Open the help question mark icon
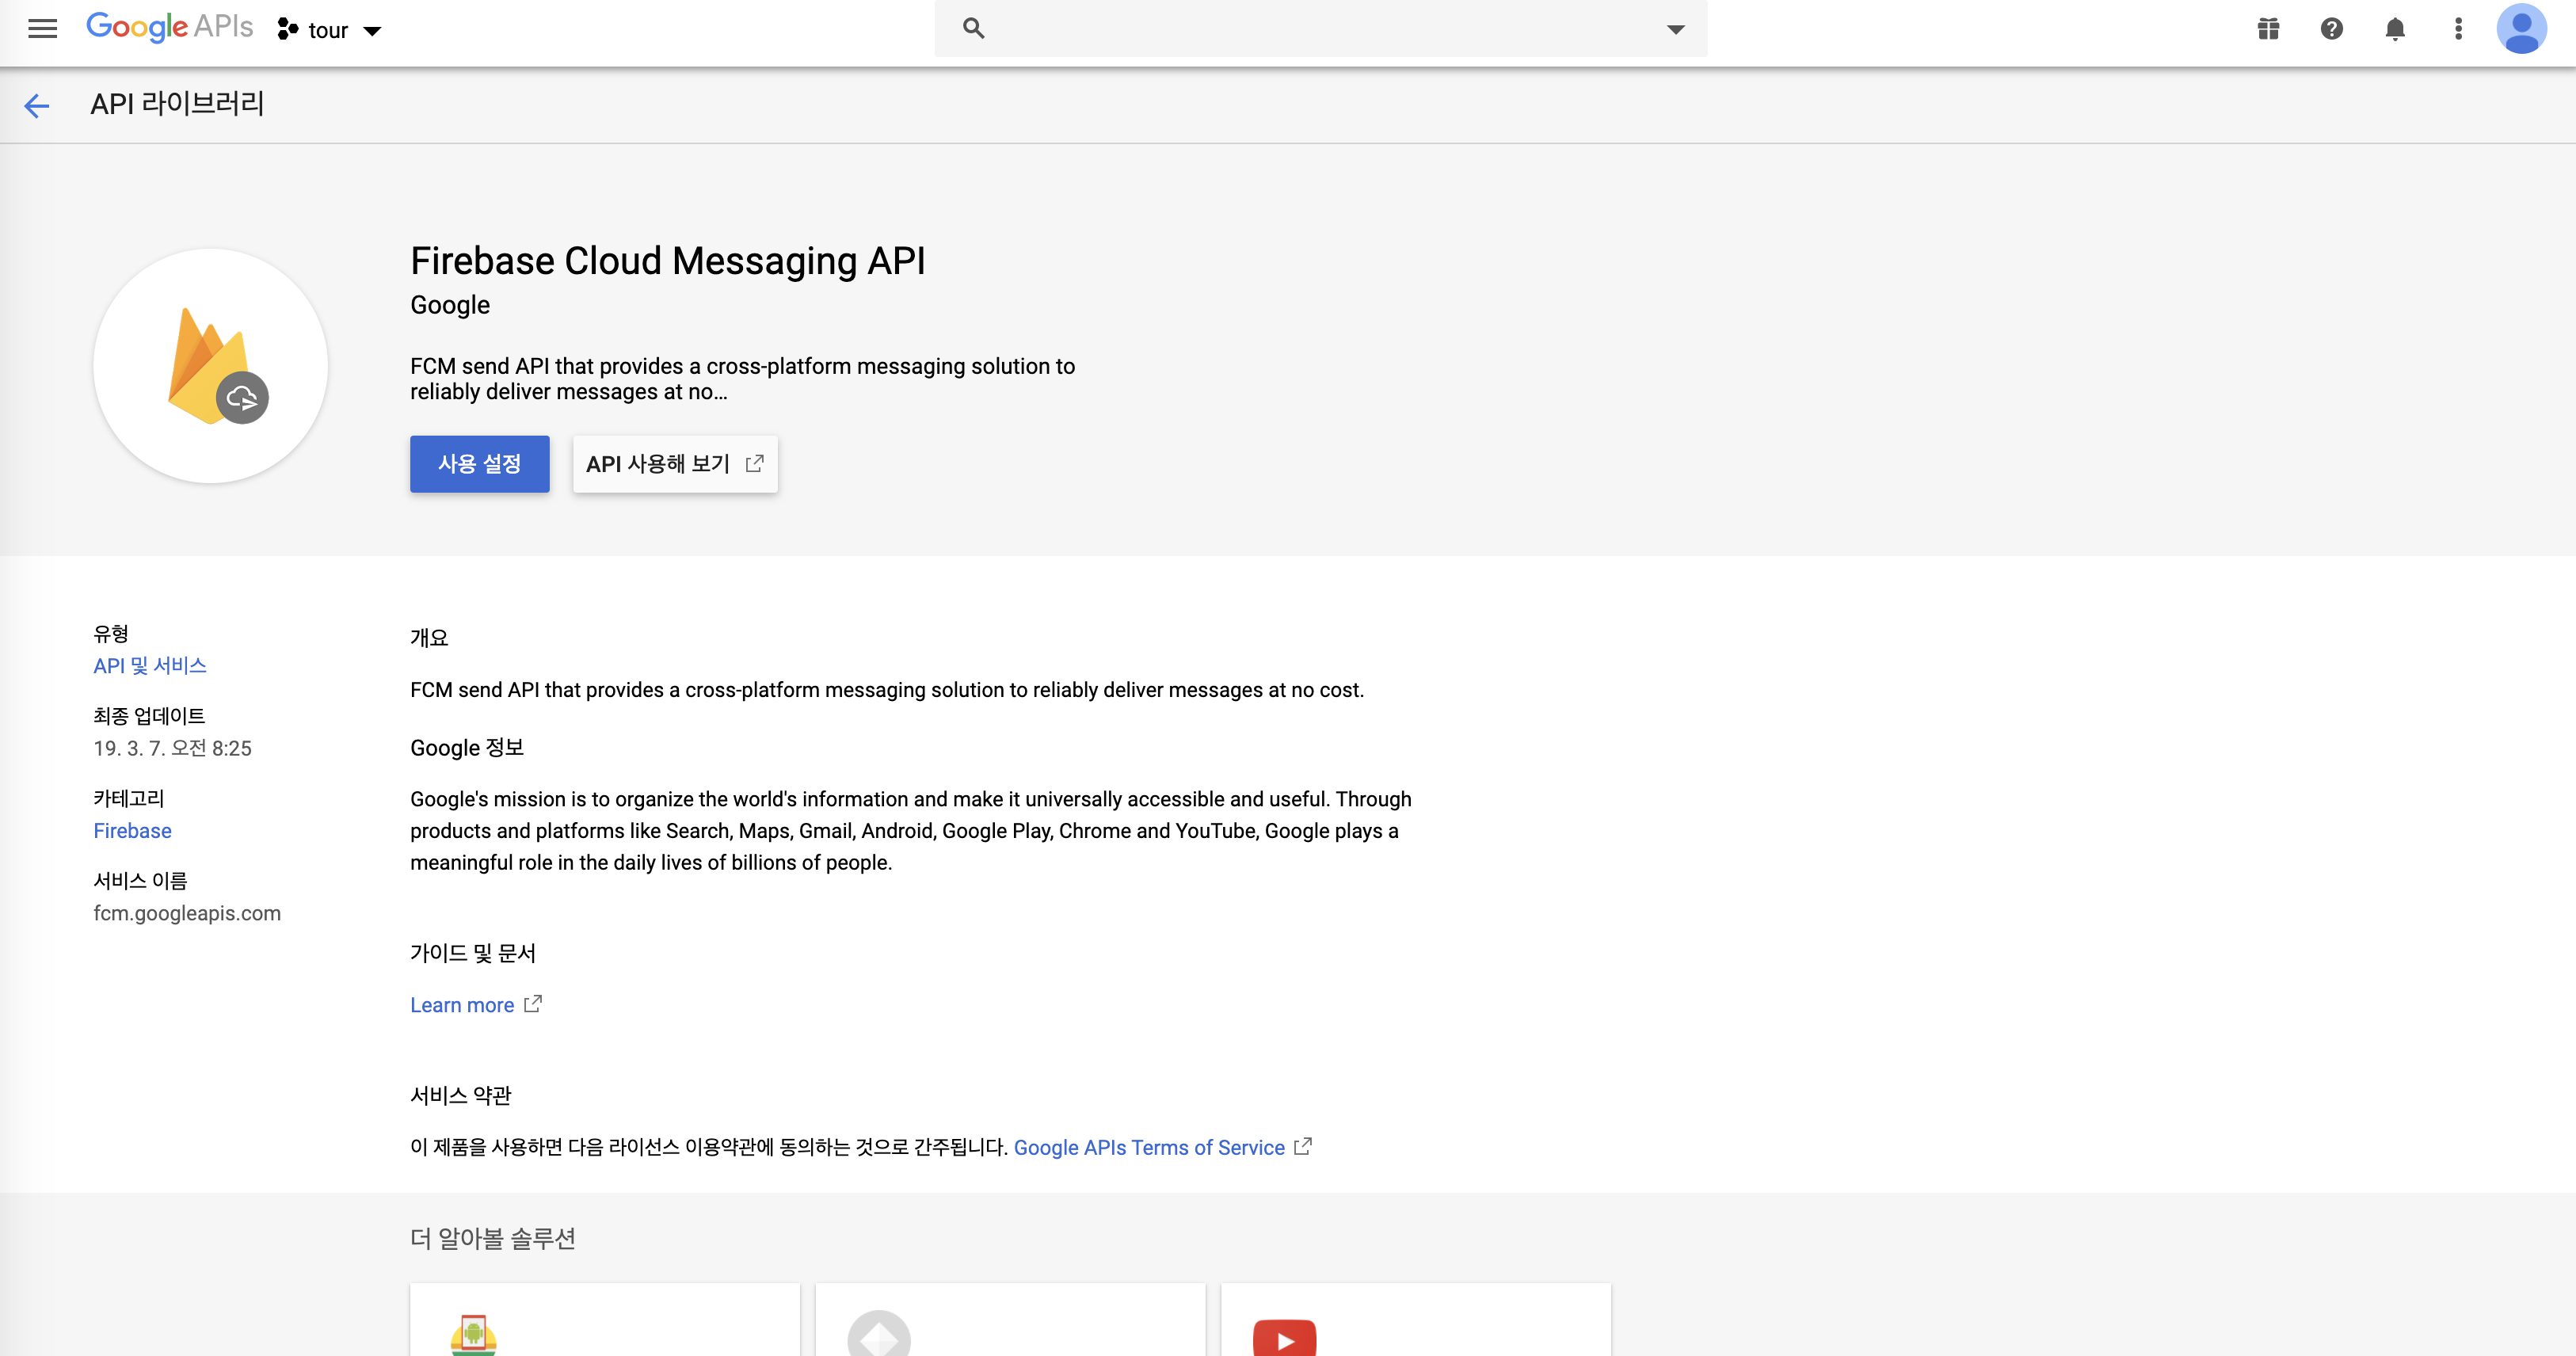Image resolution: width=2576 pixels, height=1356 pixels. pyautogui.click(x=2331, y=29)
